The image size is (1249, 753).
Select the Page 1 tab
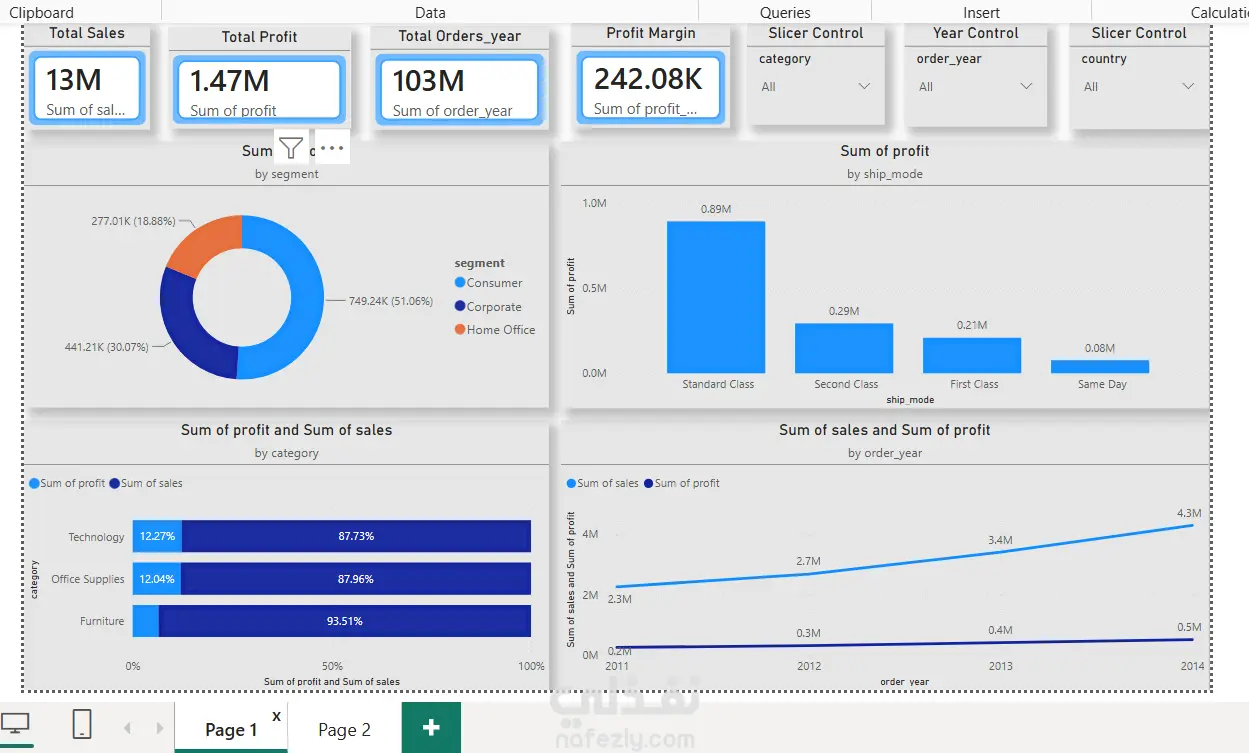[231, 730]
